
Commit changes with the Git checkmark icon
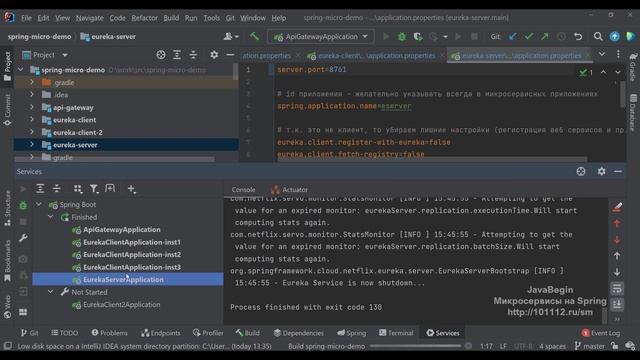point(529,37)
